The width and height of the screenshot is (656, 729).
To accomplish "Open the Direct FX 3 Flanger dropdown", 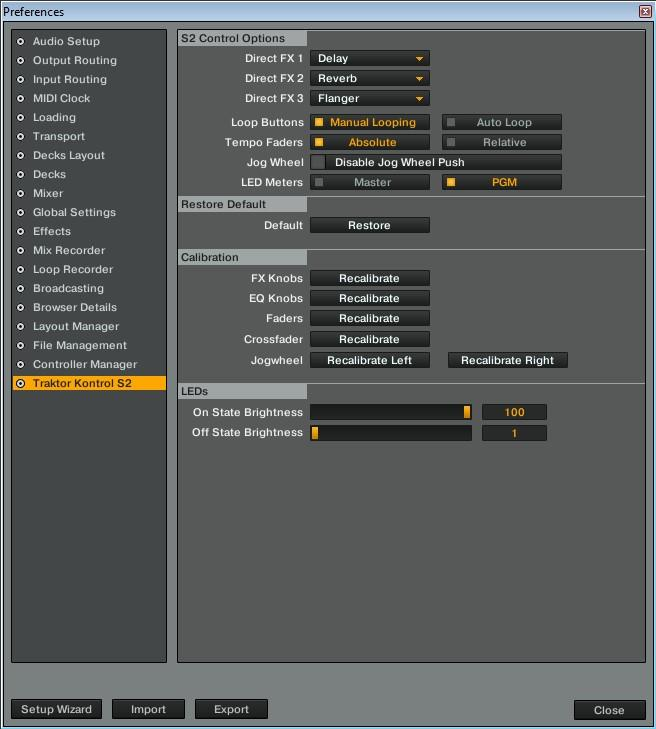I will (370, 99).
